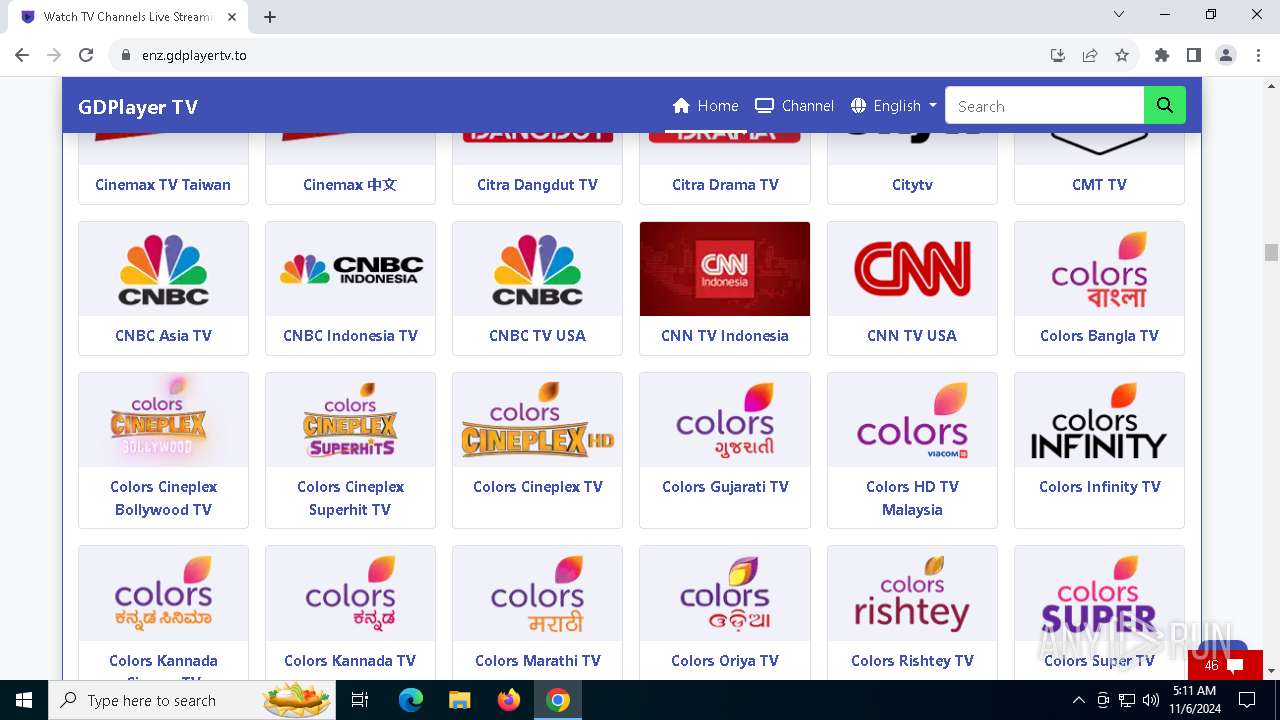Click the Cinemax TV Taiwan link

(x=163, y=184)
